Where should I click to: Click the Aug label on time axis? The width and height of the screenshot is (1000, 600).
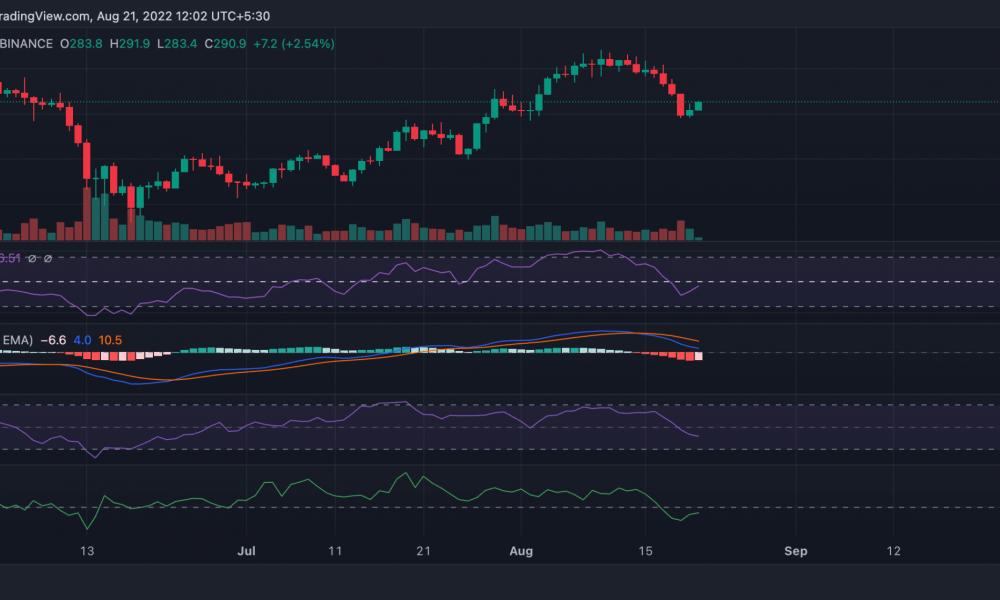pos(521,551)
